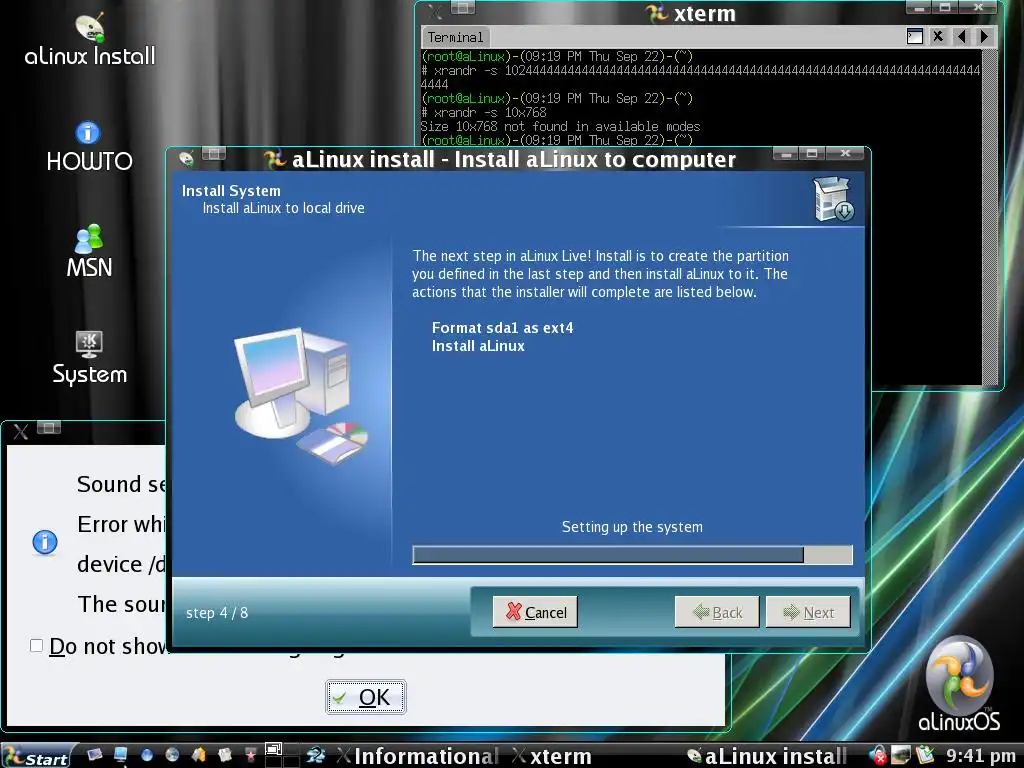Open a new terminal tab icon in xterm
The image size is (1024, 768).
(915, 37)
